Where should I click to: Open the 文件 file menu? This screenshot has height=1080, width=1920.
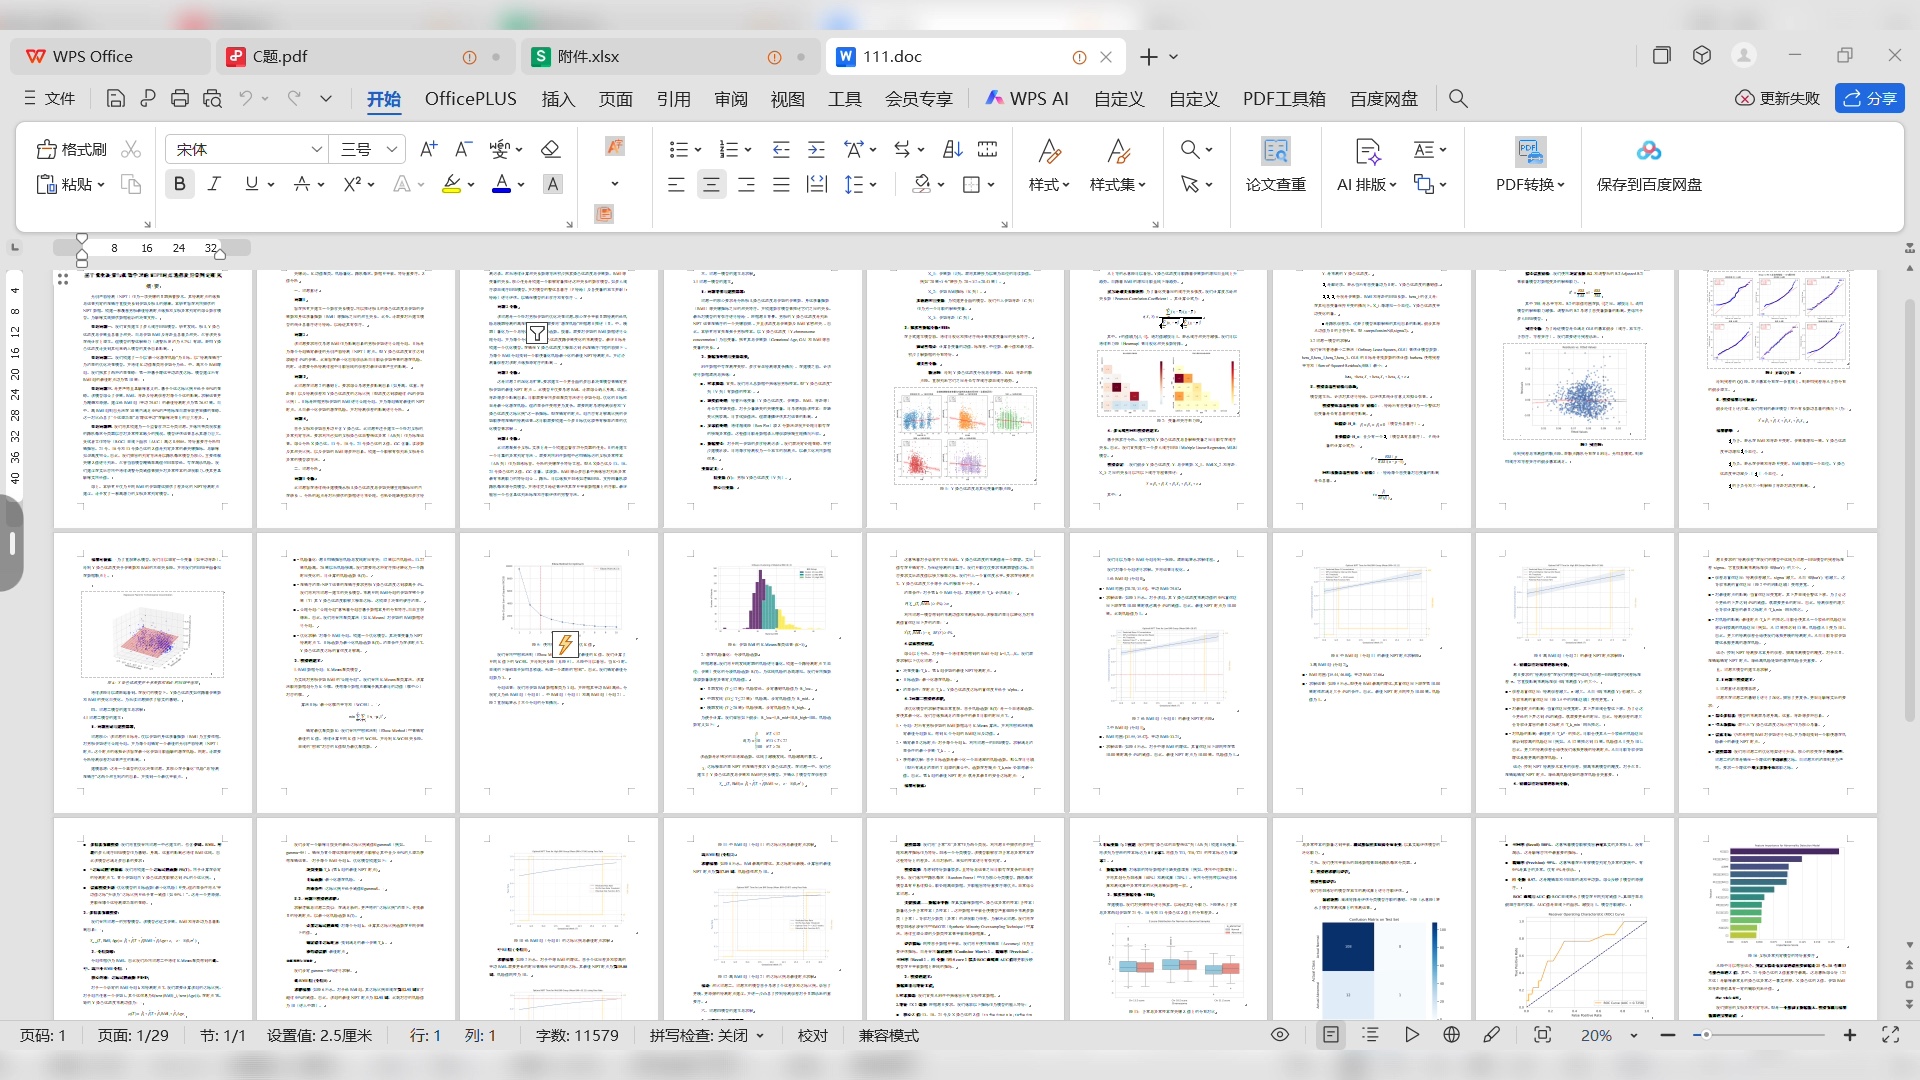(50, 98)
